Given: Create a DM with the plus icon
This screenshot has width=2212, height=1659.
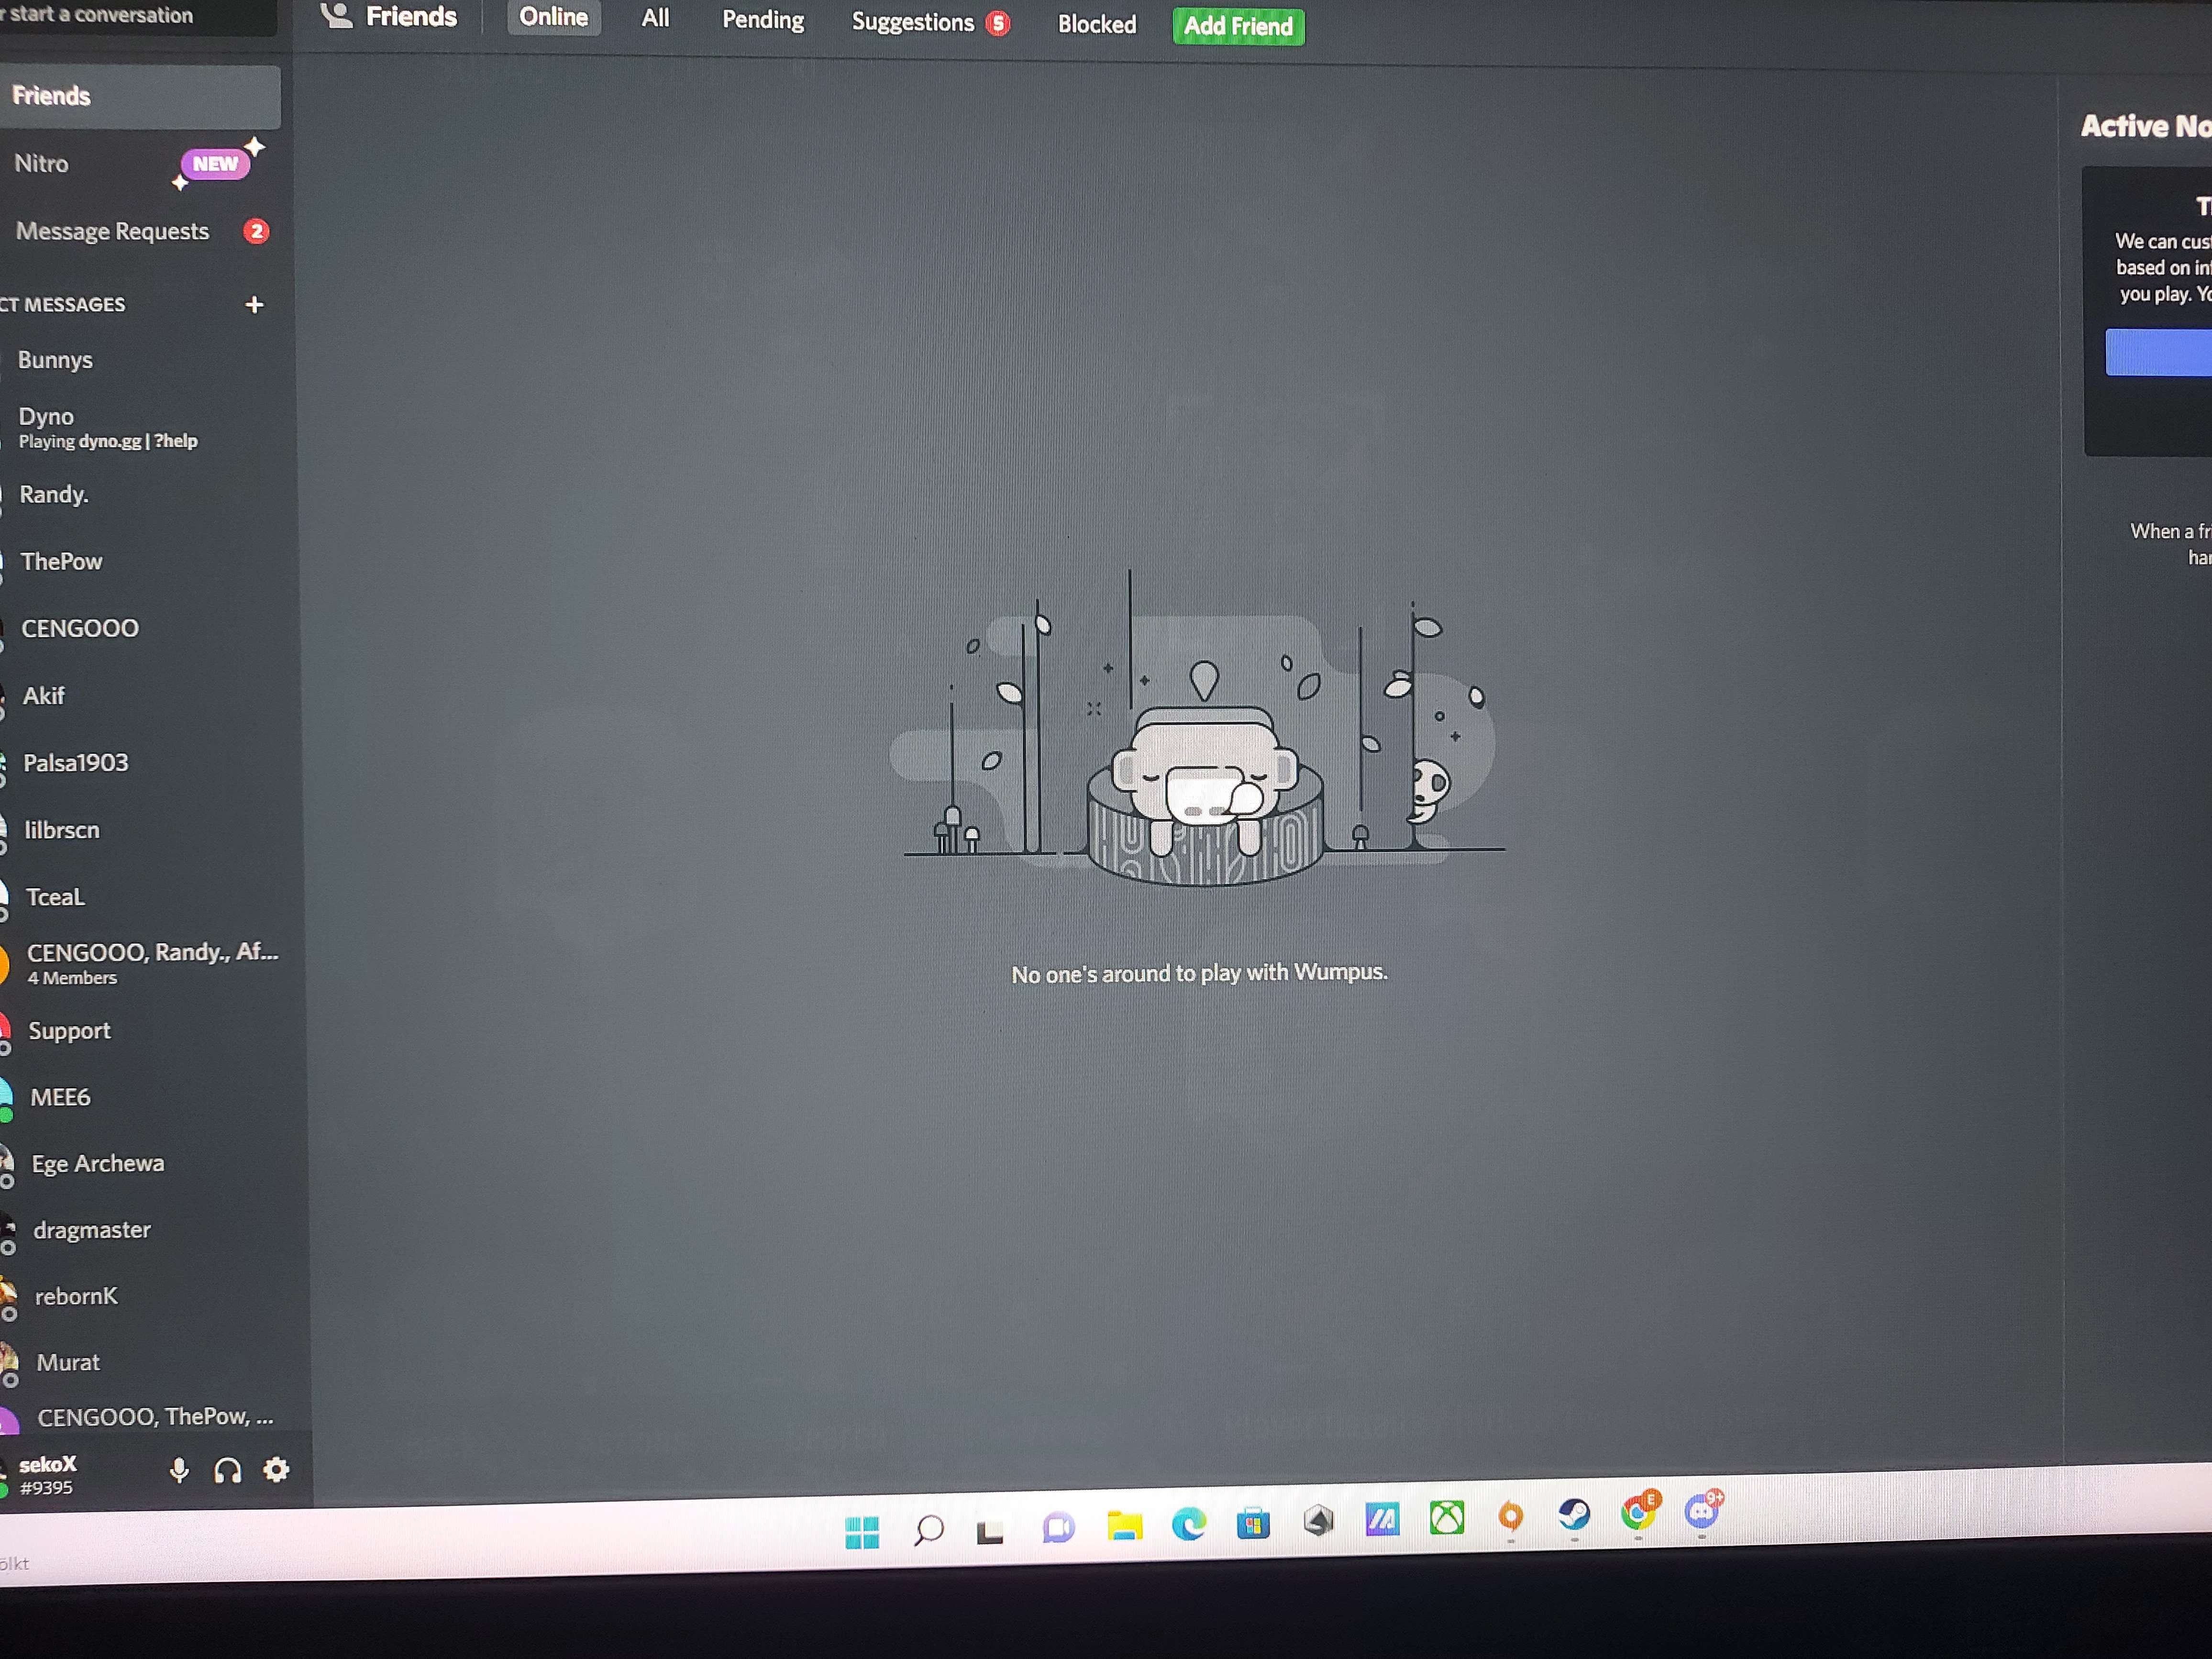Looking at the screenshot, I should click(x=255, y=304).
